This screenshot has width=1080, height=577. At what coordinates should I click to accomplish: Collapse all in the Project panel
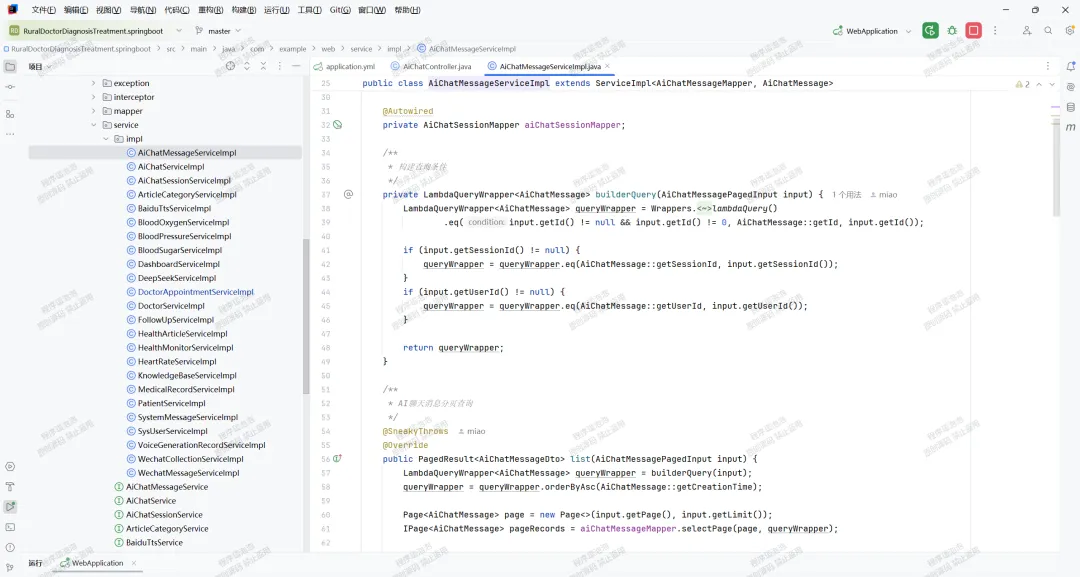(263, 66)
